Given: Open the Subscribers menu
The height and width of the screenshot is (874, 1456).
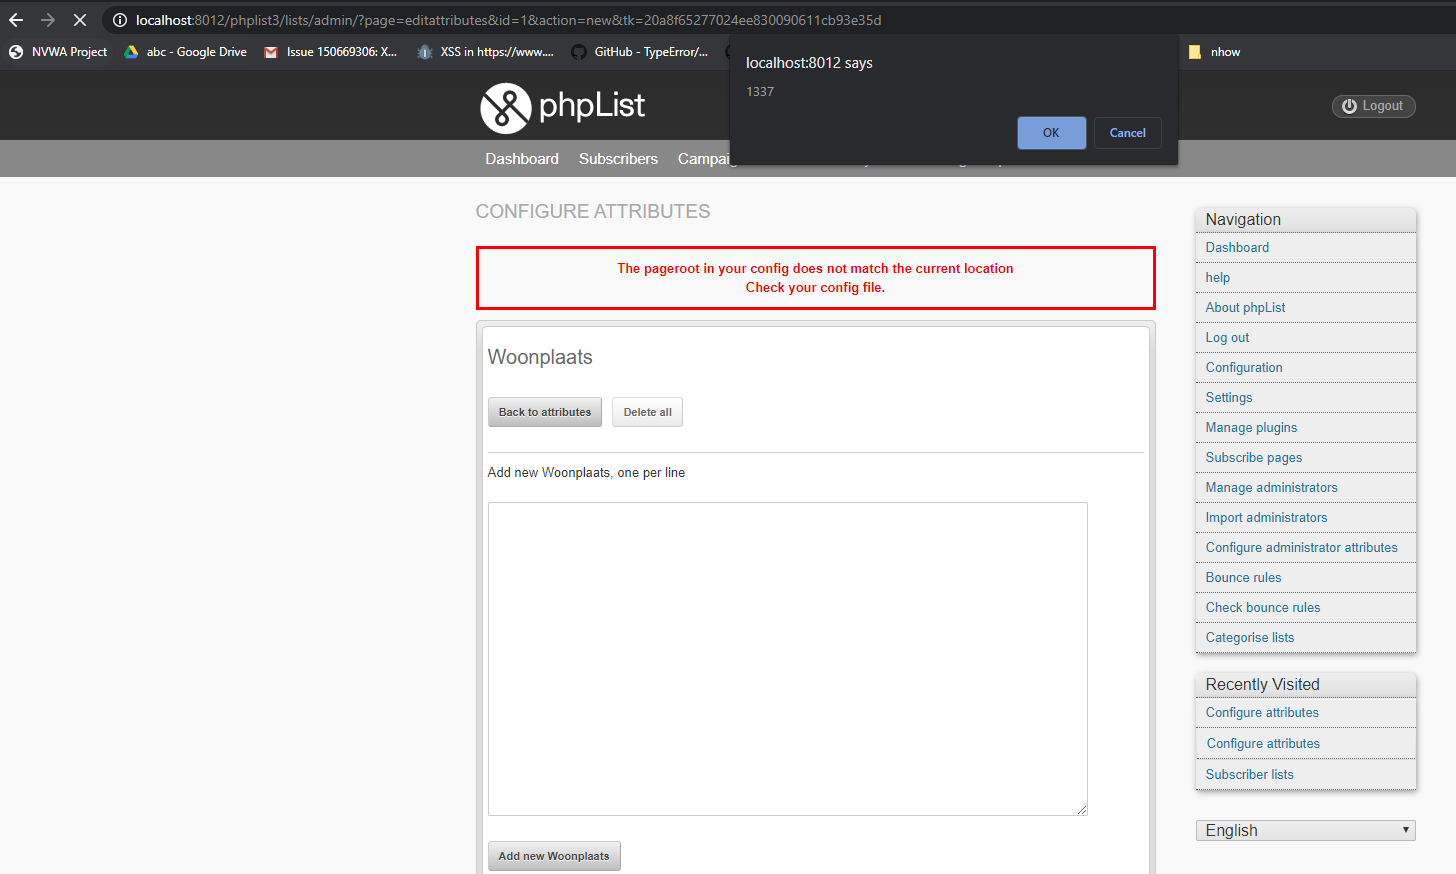Looking at the screenshot, I should point(618,158).
